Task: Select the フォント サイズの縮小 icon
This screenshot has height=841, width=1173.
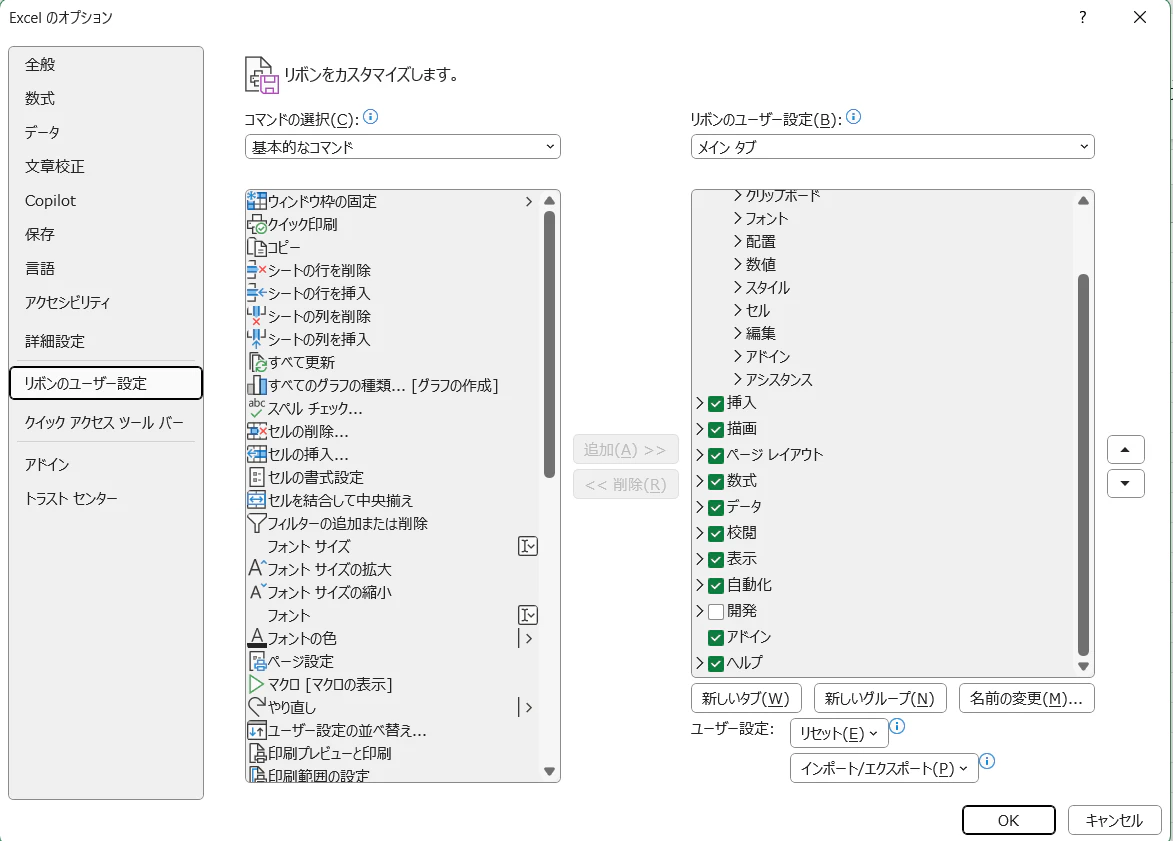Action: pyautogui.click(x=257, y=592)
